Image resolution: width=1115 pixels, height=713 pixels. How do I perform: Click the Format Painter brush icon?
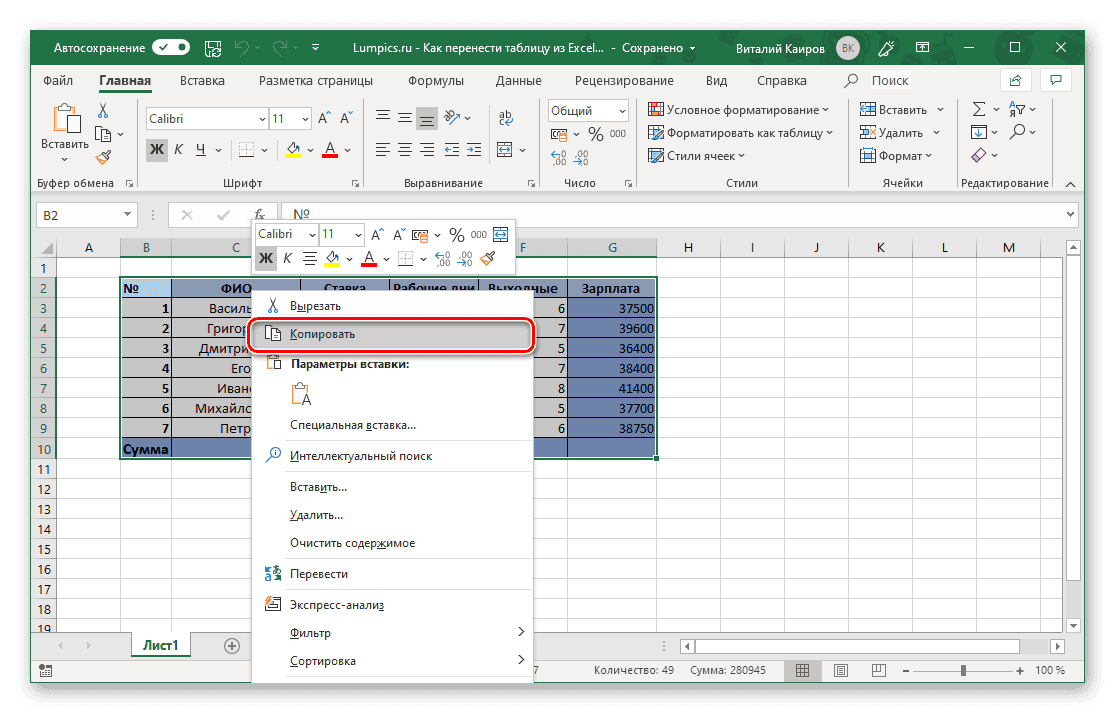coord(102,156)
